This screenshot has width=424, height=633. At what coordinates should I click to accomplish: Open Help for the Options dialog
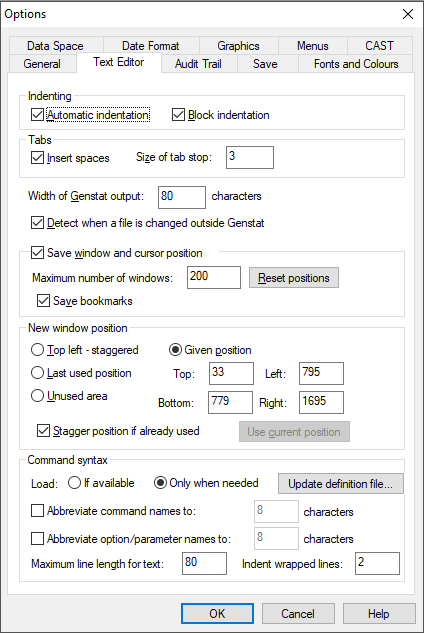point(379,614)
